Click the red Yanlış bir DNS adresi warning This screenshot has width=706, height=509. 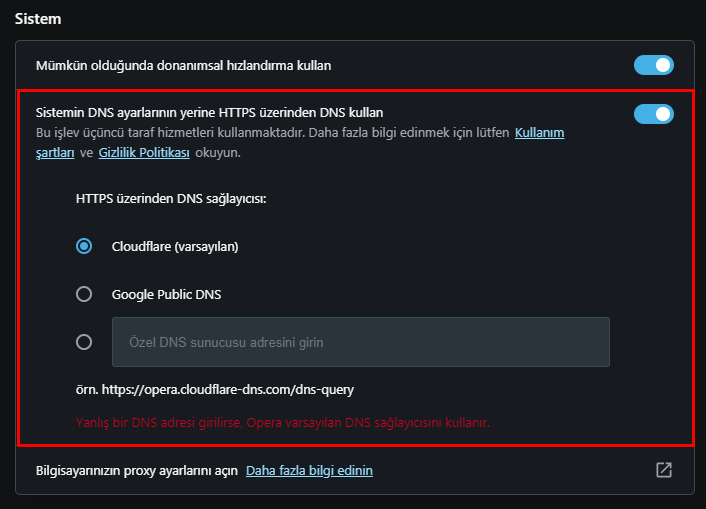pos(283,422)
